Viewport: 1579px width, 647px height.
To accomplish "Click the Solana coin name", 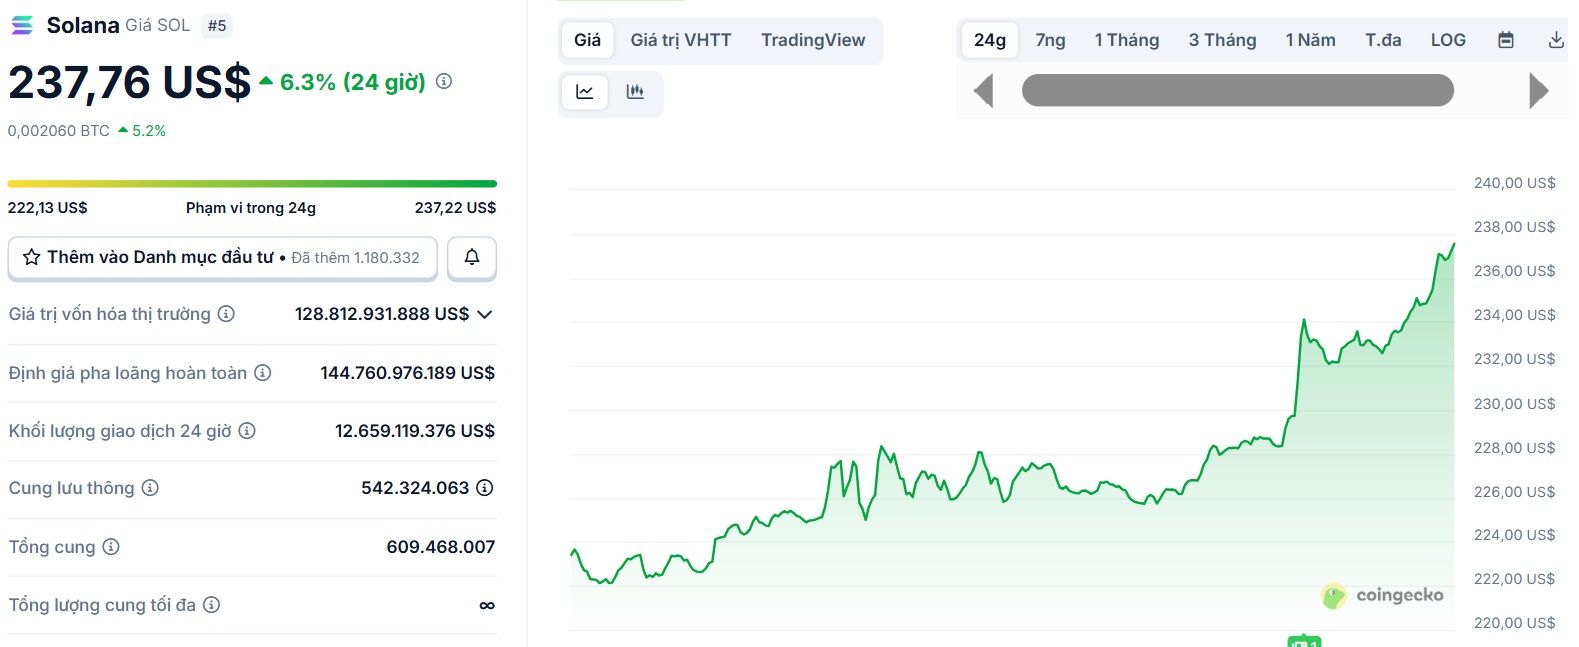I will tap(83, 25).
